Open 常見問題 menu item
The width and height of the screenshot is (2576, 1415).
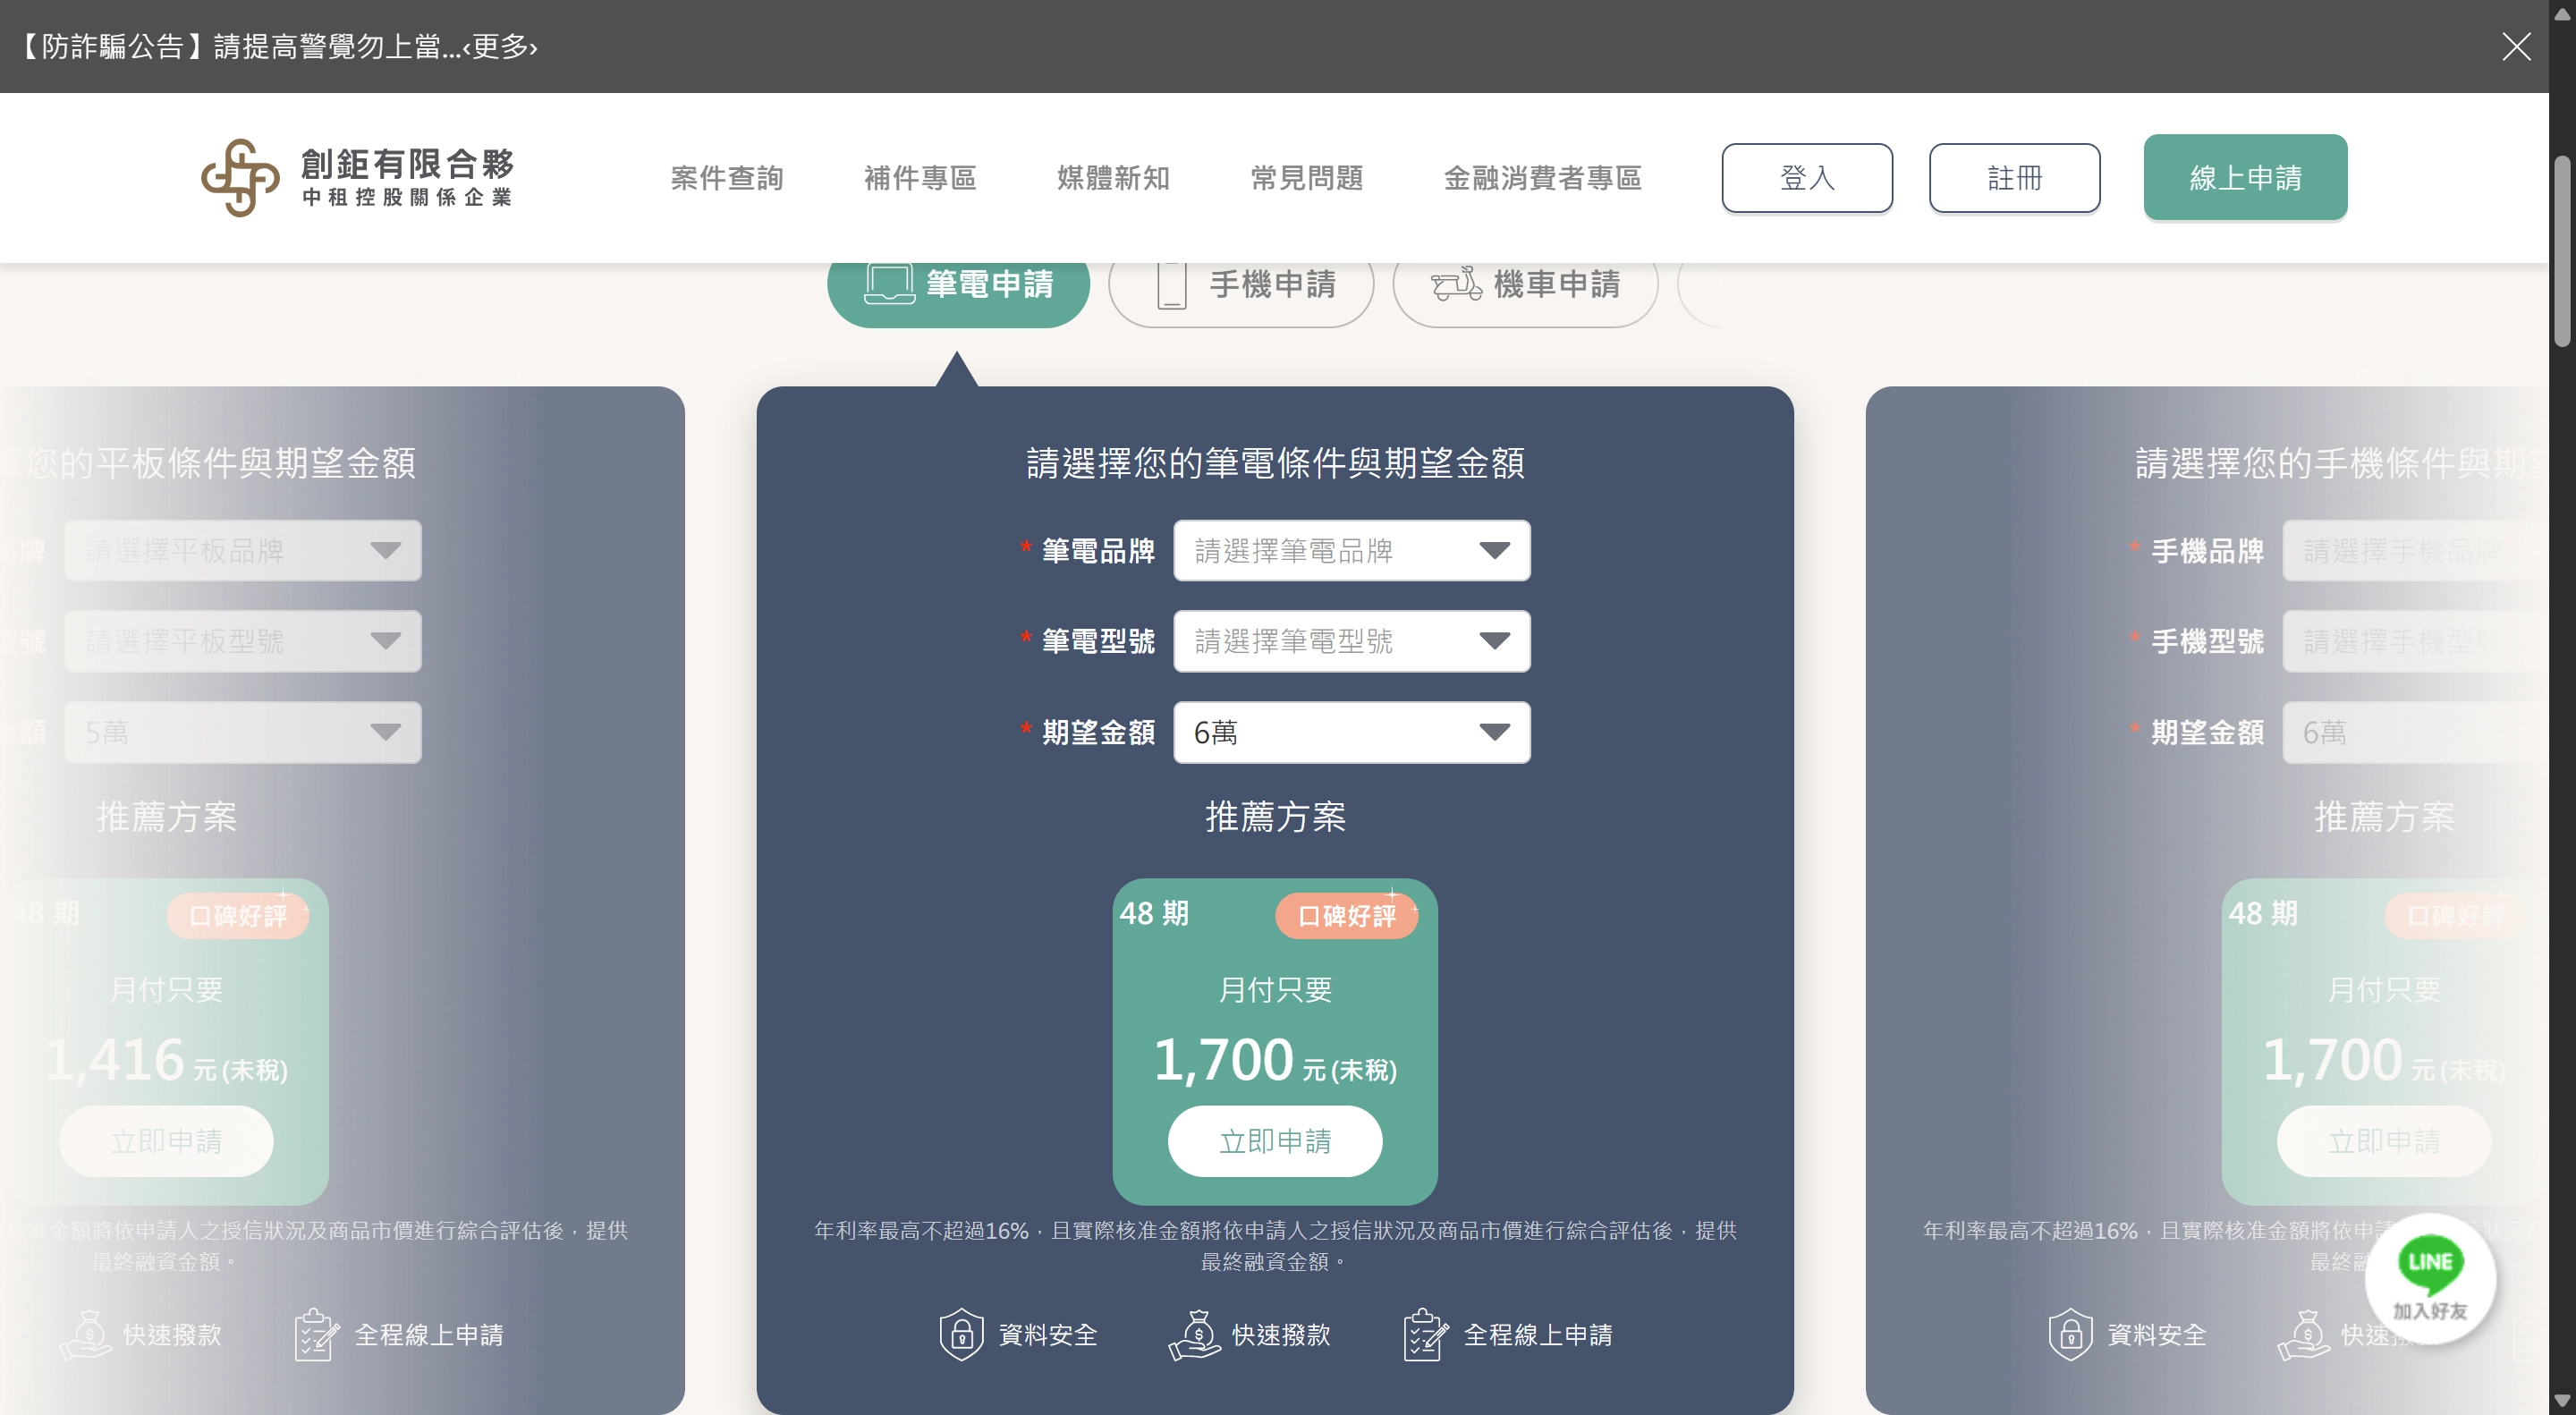[1307, 178]
